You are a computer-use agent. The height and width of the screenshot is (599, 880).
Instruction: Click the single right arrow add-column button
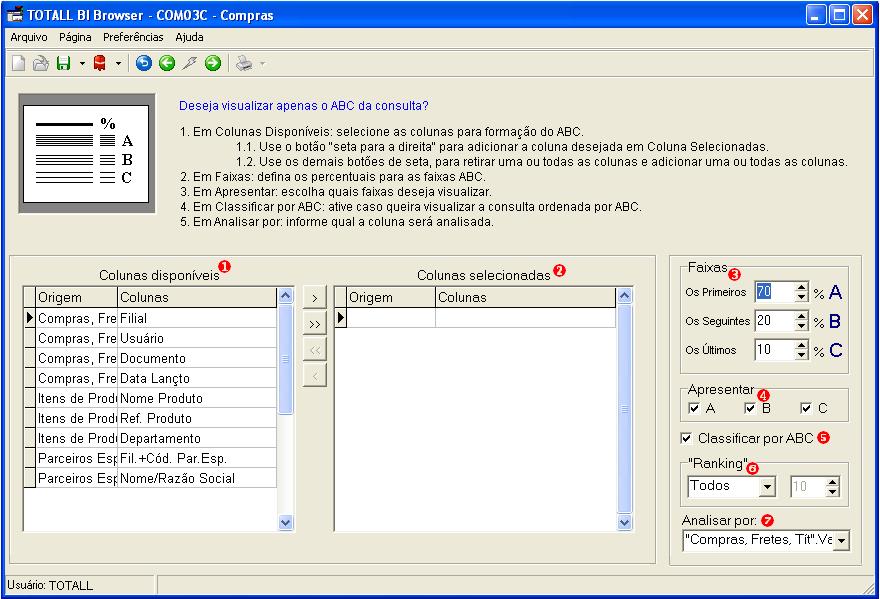point(314,298)
